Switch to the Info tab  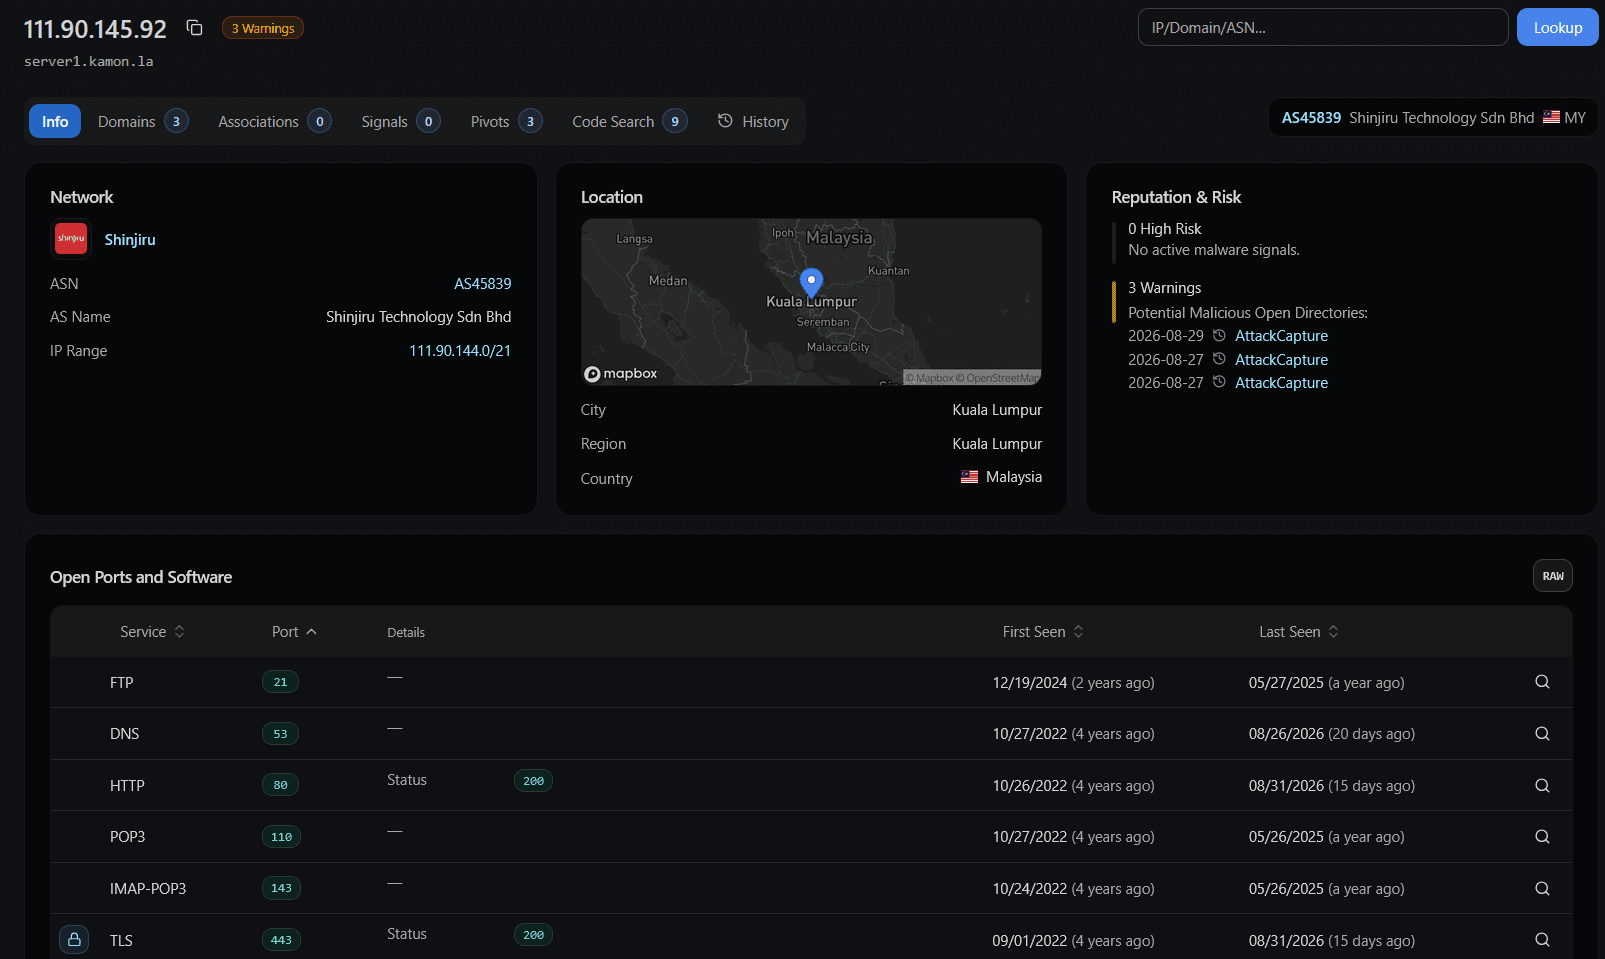pyautogui.click(x=55, y=122)
